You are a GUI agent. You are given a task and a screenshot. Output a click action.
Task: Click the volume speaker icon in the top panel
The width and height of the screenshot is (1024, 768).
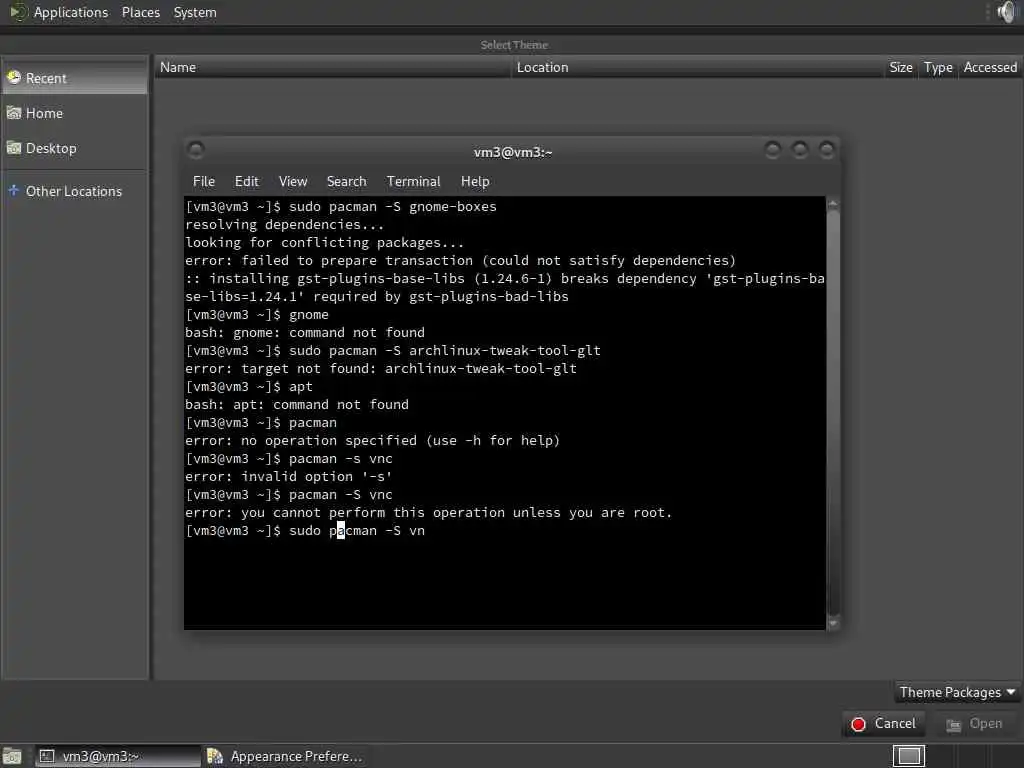coord(1006,12)
